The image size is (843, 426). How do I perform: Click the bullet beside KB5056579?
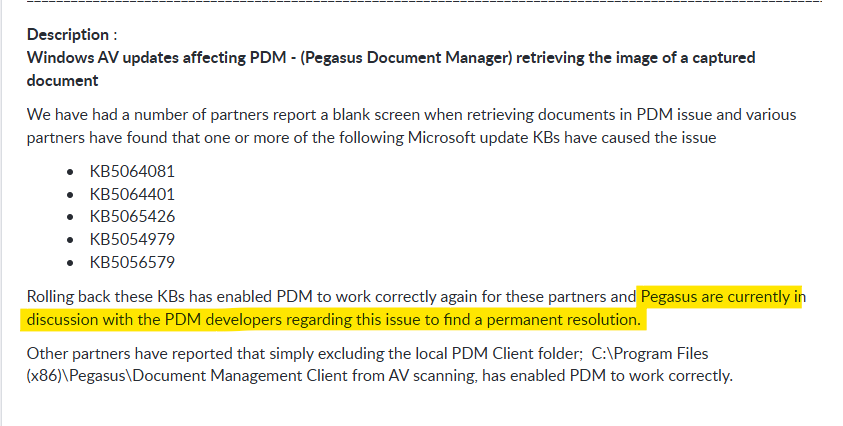(70, 263)
